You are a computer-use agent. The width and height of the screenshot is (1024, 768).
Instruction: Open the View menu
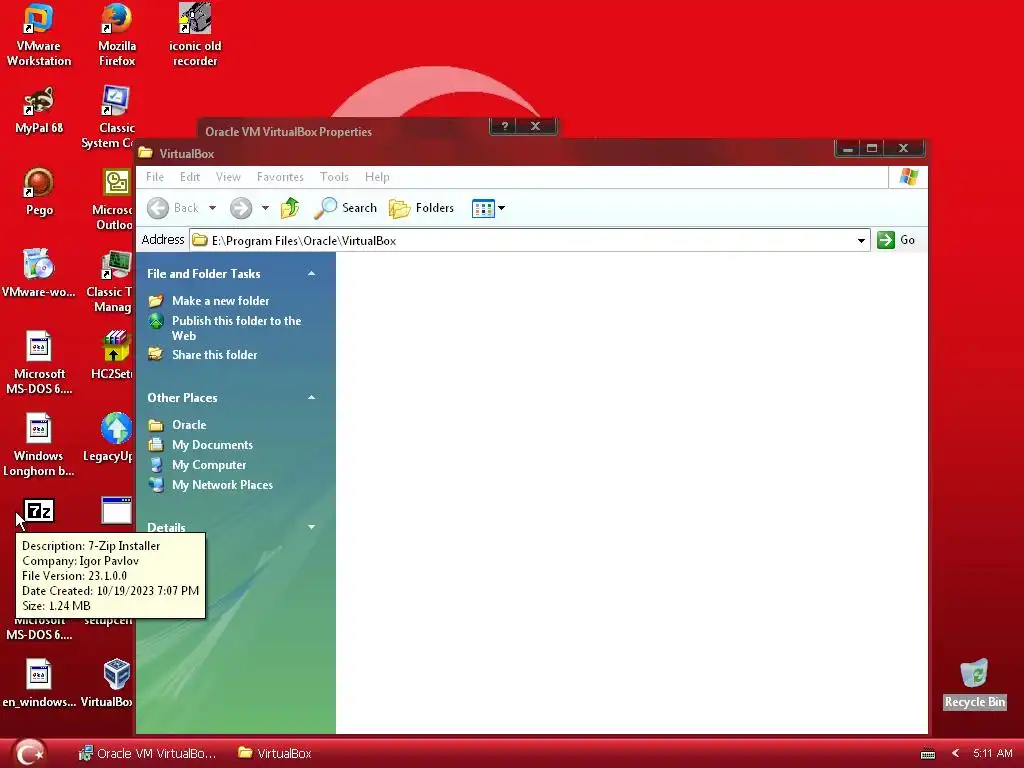(228, 177)
